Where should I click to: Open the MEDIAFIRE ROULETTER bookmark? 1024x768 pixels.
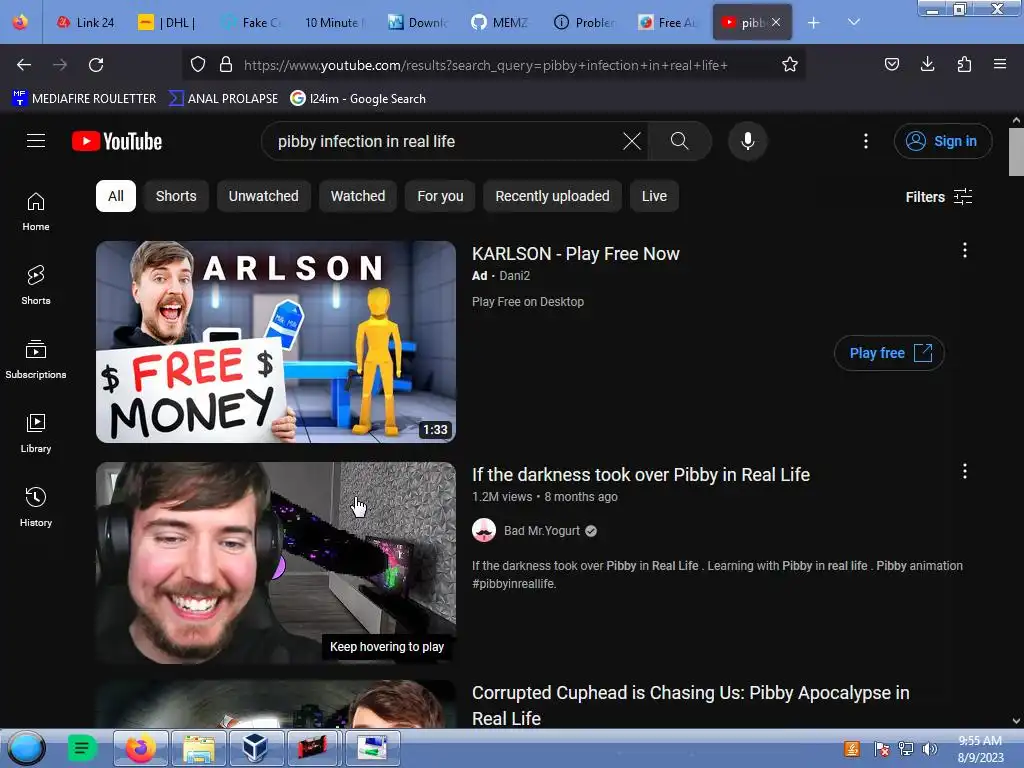tap(84, 99)
